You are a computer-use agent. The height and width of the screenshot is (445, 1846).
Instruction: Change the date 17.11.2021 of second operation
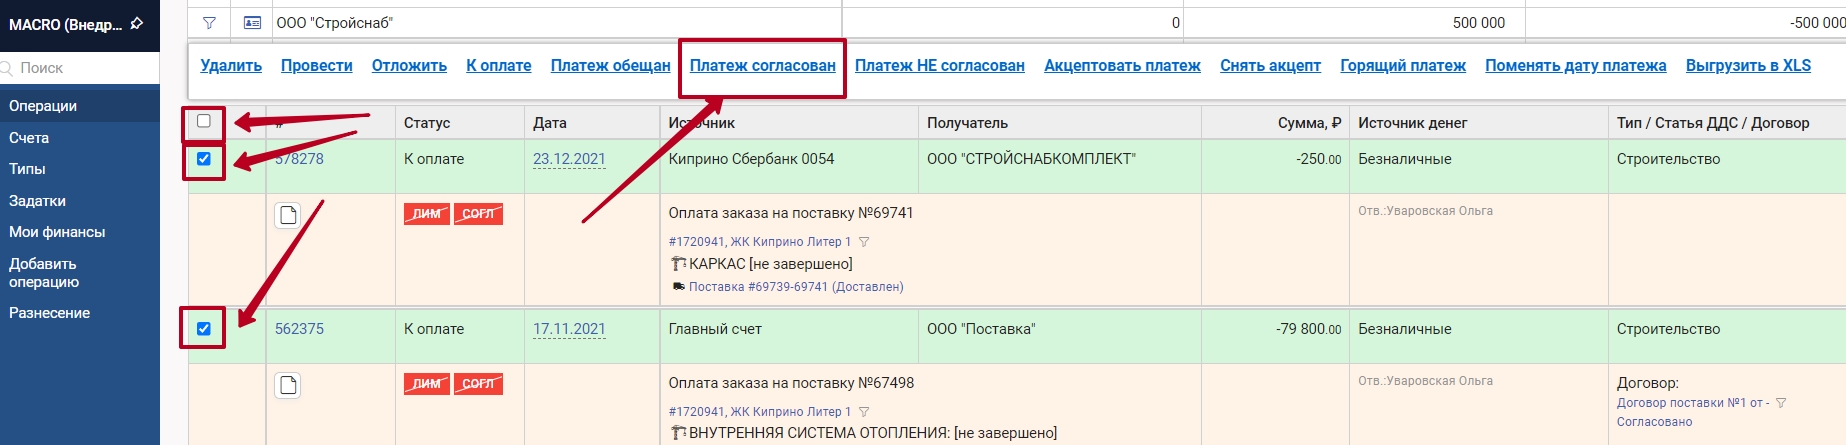[x=568, y=329]
